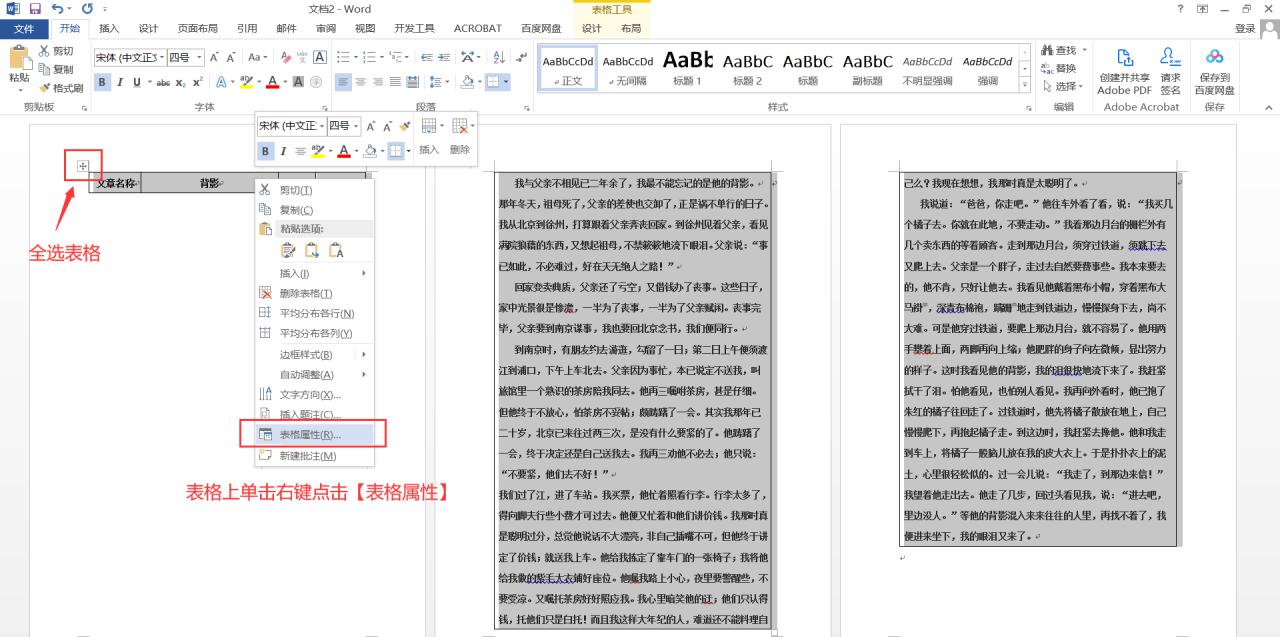Image resolution: width=1280 pixels, height=637 pixels.
Task: Expand the styles gallery More arrow
Action: click(1025, 83)
